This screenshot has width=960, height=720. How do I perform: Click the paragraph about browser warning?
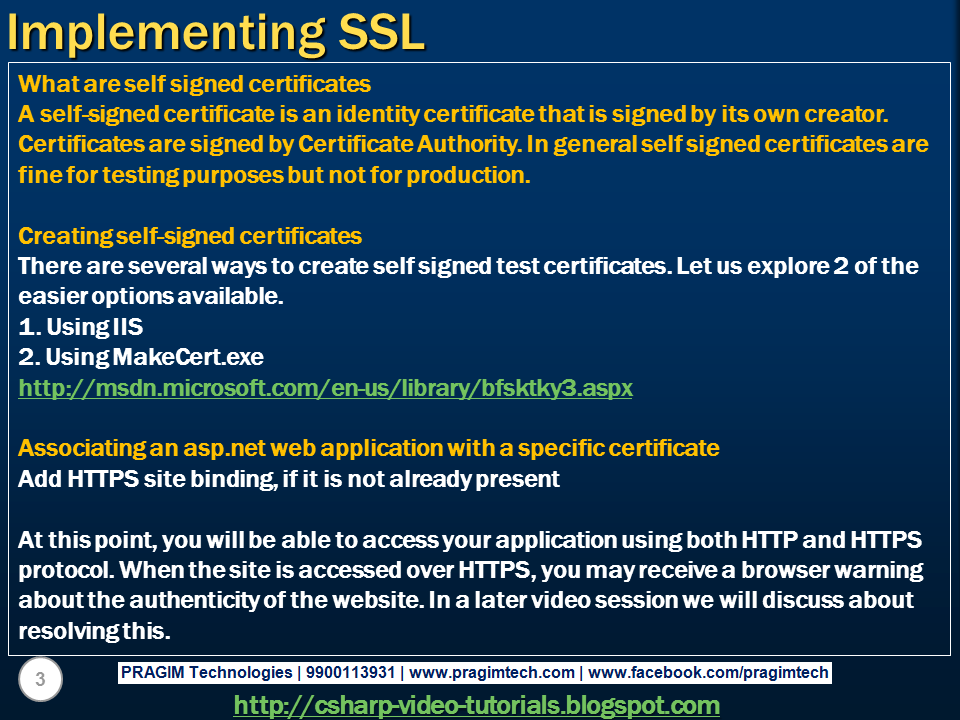470,569
